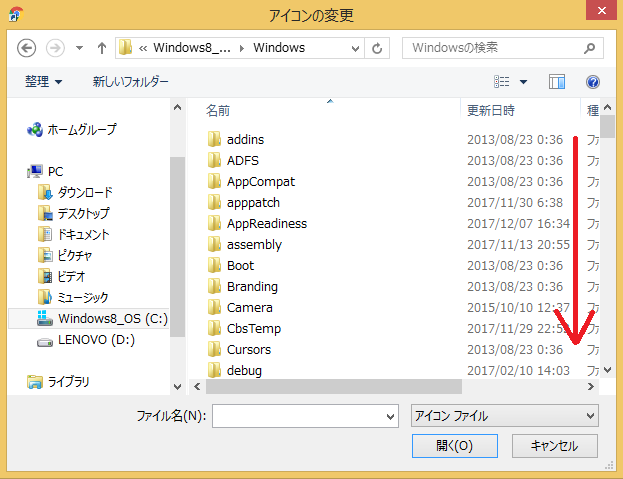Select the Camera folder
The height and width of the screenshot is (479, 623).
point(240,307)
